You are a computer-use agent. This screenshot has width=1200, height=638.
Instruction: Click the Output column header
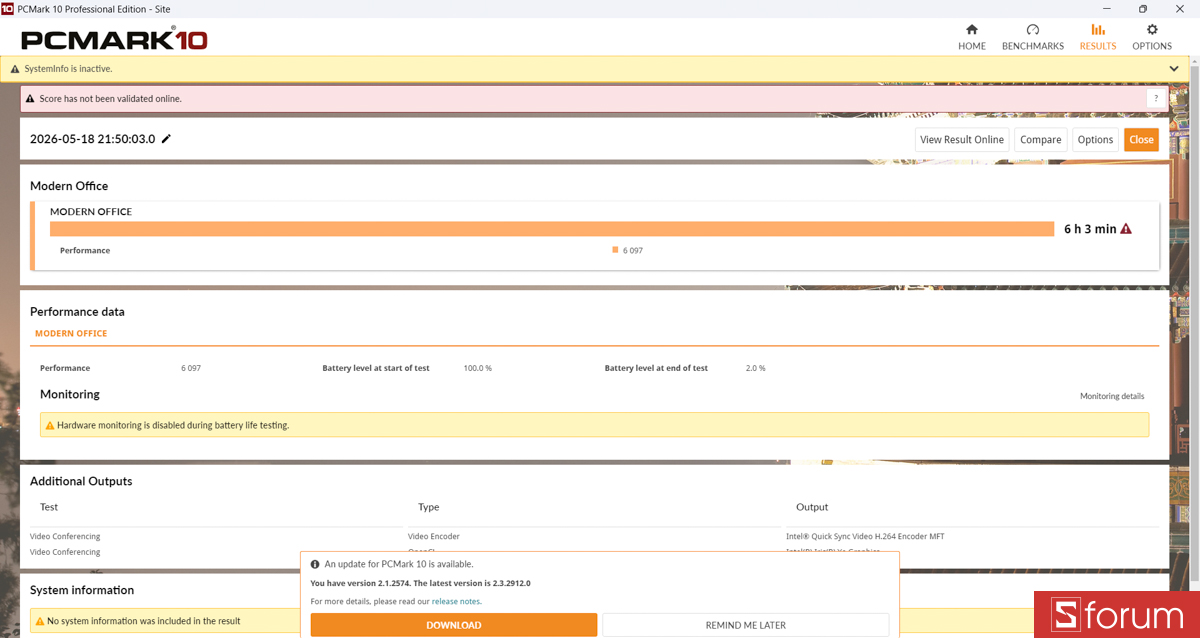pyautogui.click(x=812, y=507)
